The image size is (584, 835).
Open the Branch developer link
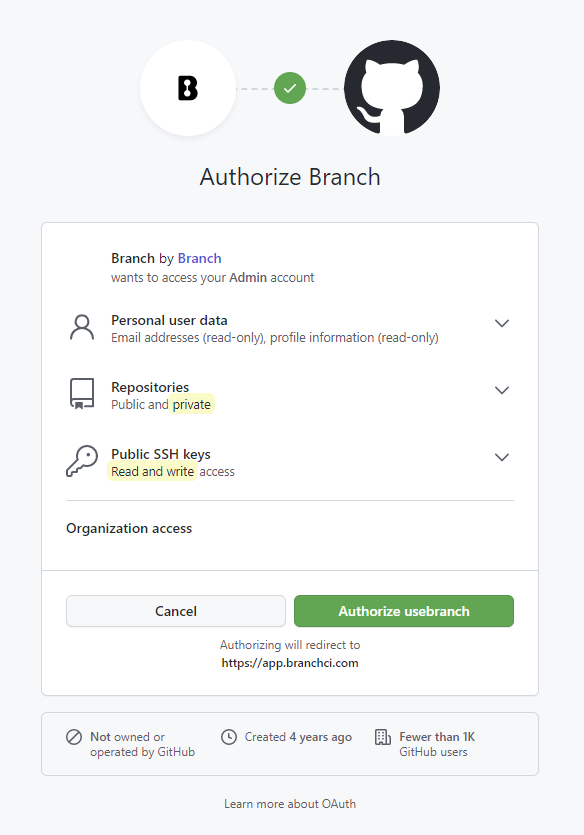coord(199,258)
